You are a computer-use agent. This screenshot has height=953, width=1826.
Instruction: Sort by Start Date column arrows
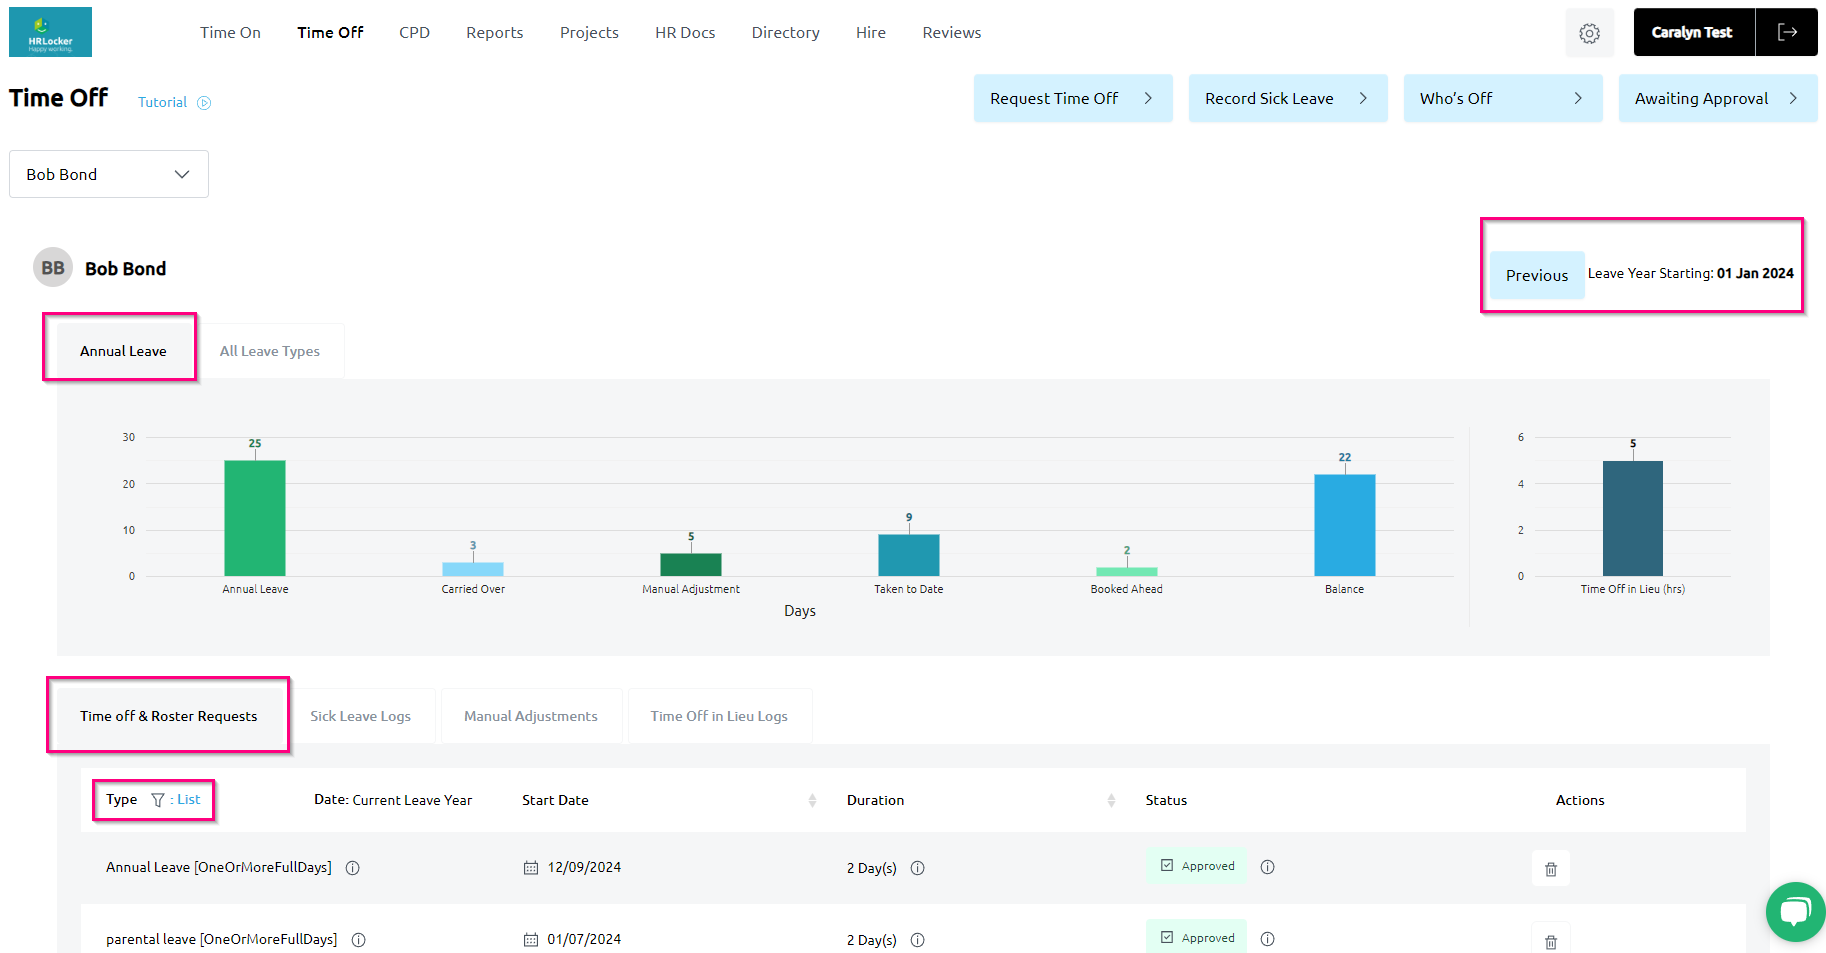click(x=812, y=800)
